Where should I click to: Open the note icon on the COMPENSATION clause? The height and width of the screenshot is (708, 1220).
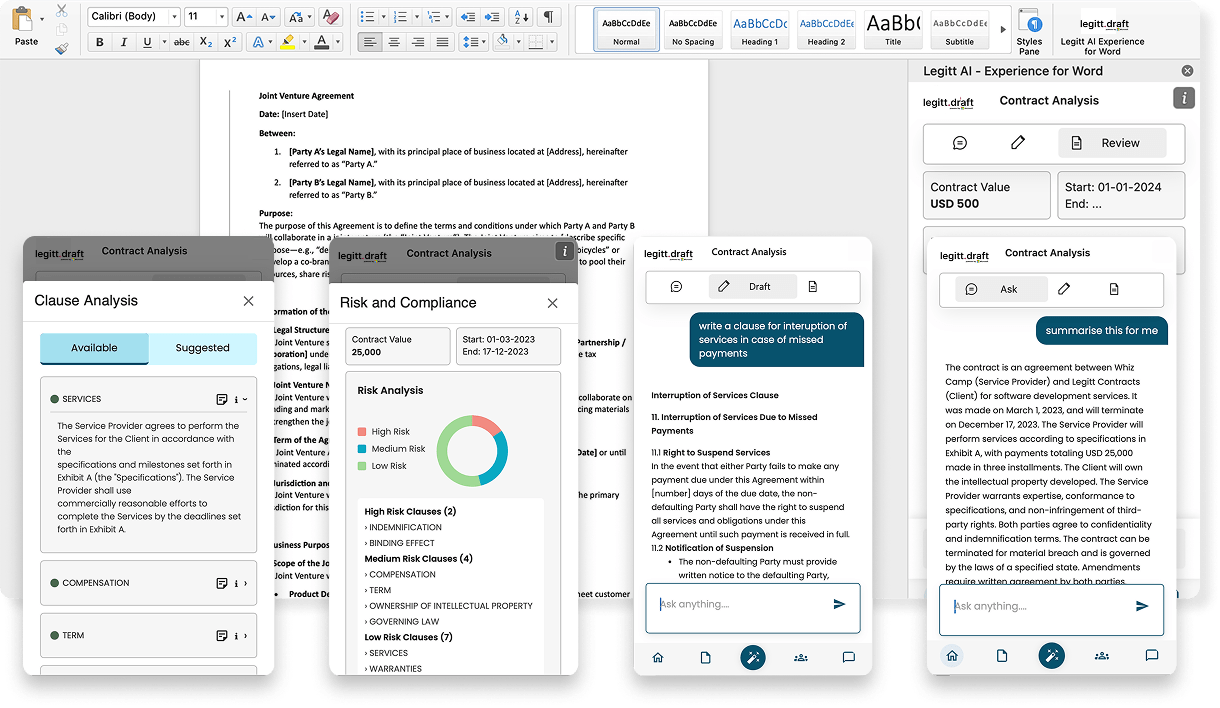click(x=222, y=583)
